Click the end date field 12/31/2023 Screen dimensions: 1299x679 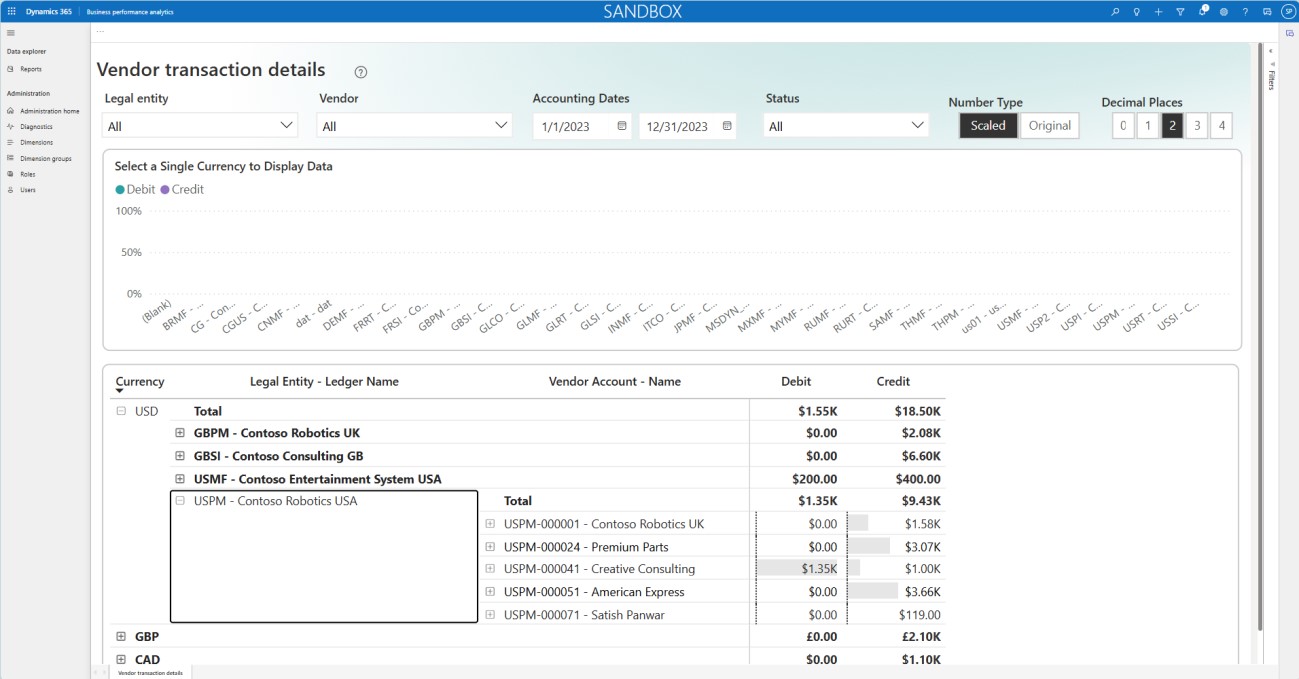[677, 126]
